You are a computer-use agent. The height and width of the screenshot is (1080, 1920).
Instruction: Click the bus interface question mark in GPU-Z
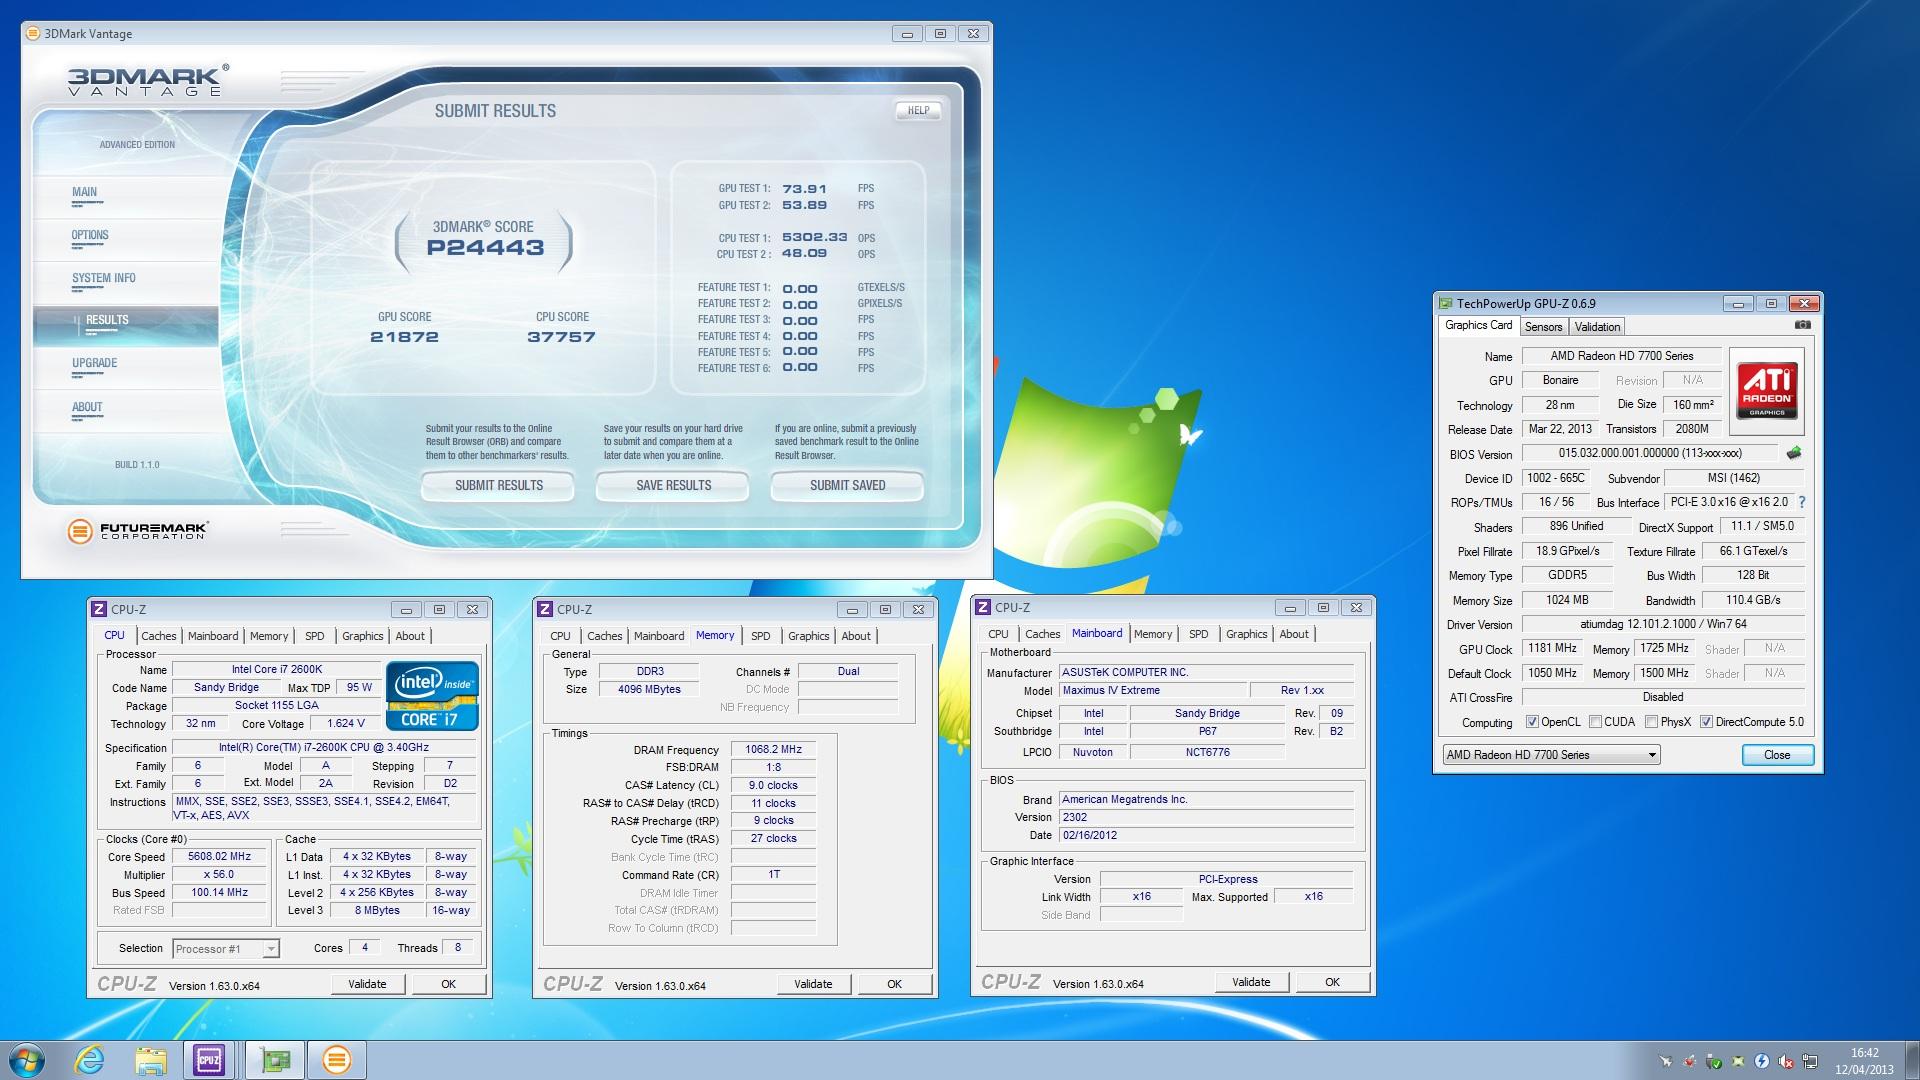(1802, 502)
